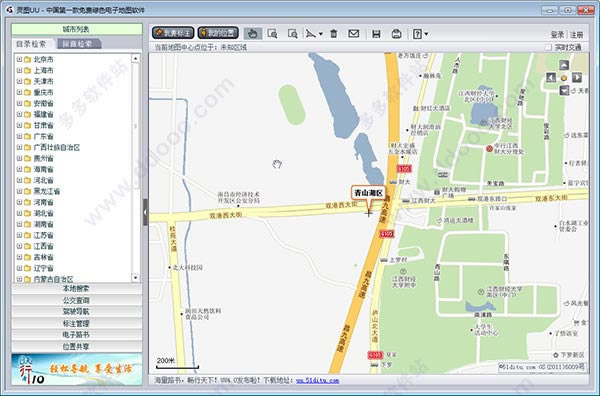The image size is (600, 396).
Task: Expand the 北京市 tree node
Action: [19, 59]
